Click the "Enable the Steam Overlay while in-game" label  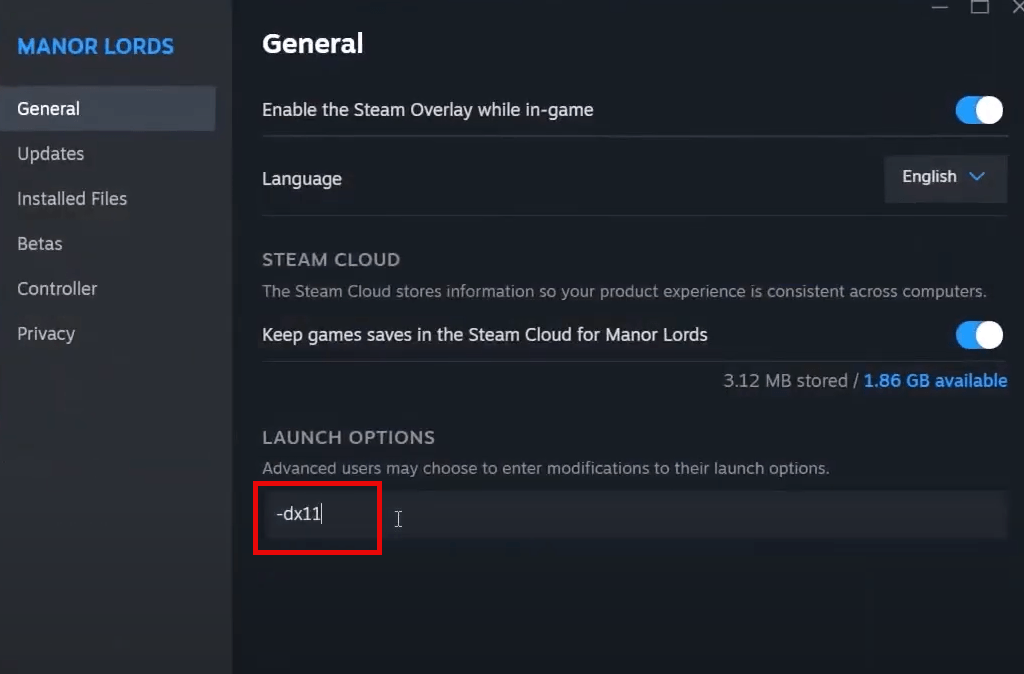[427, 110]
